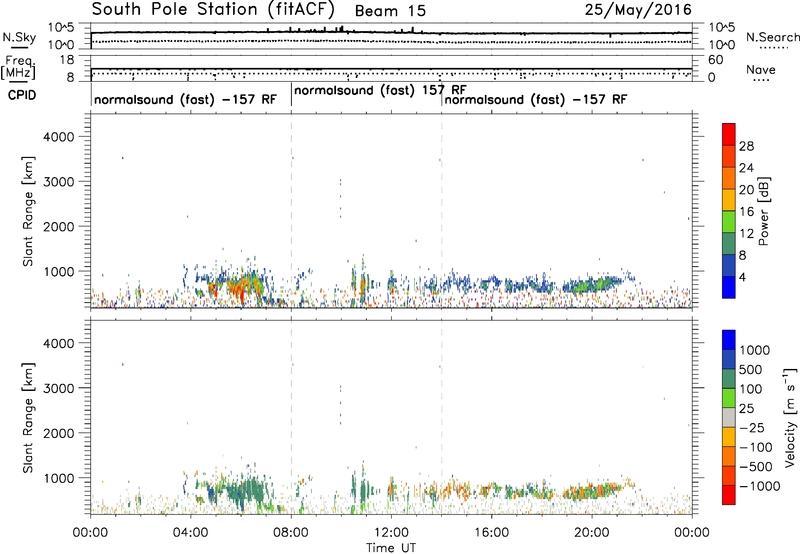The width and height of the screenshot is (800, 554).
Task: Select '28' on the Power colorbar
Action: coord(746,146)
